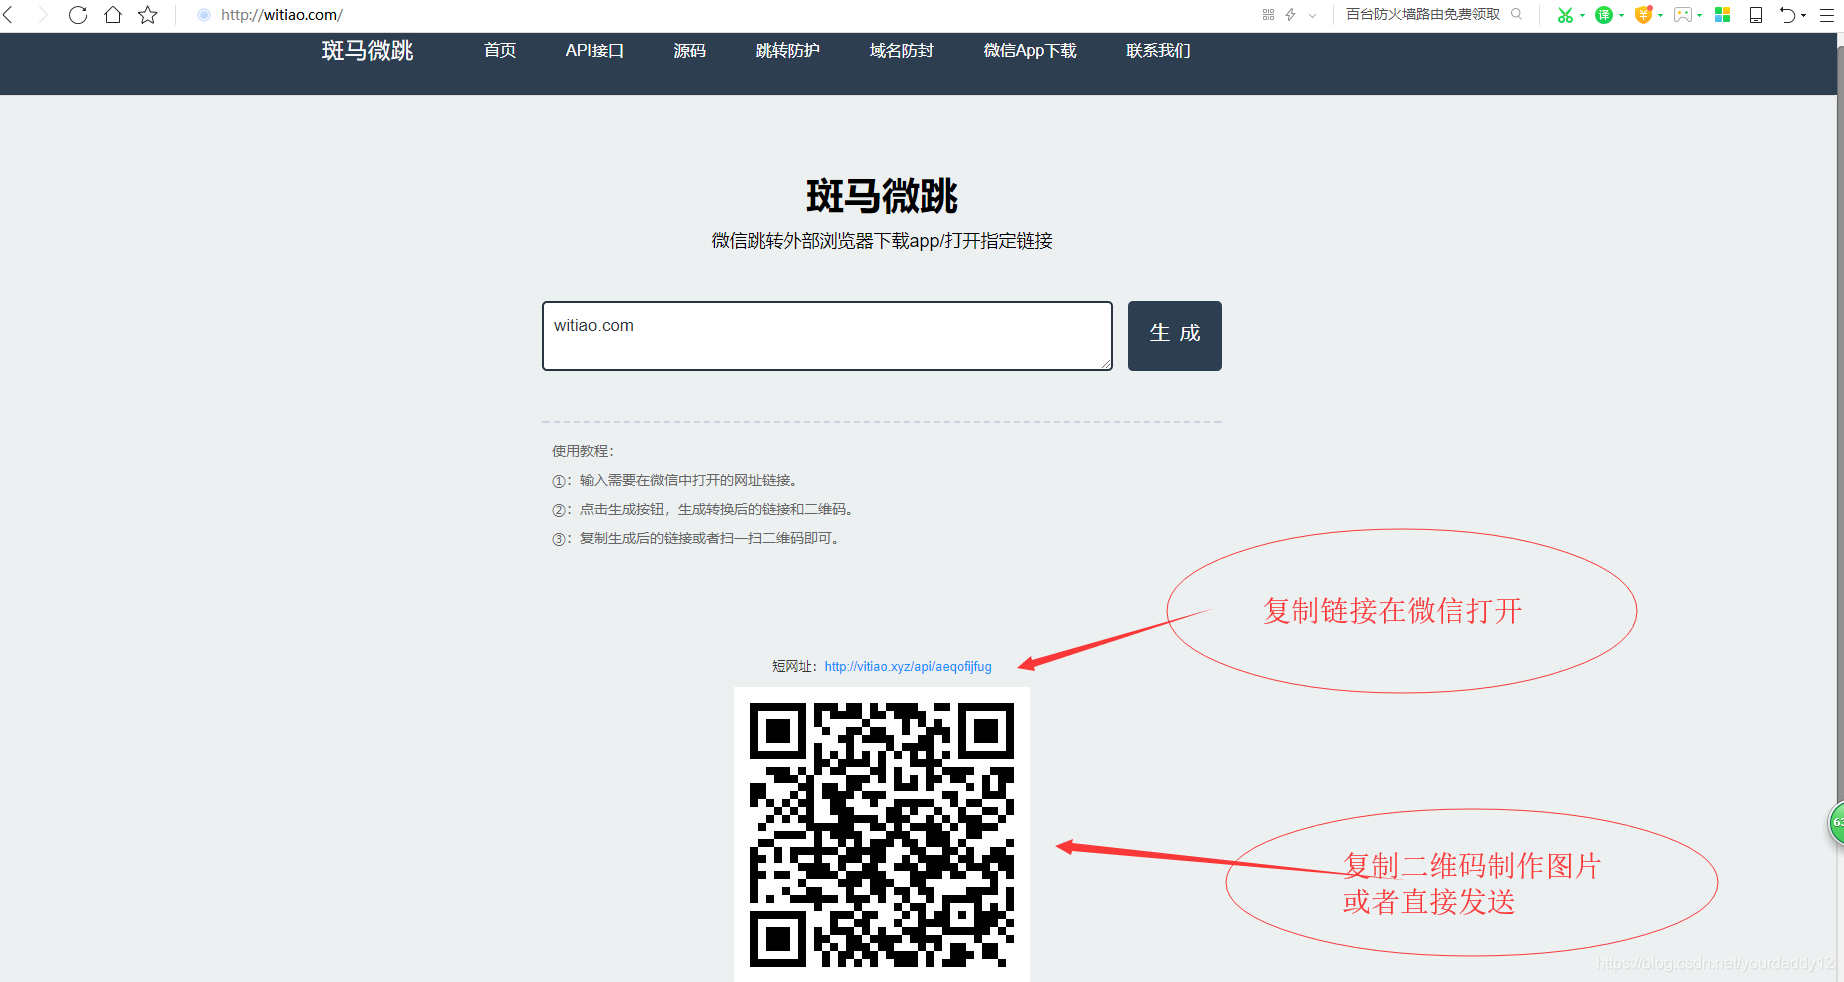
Task: Open the game controller icon
Action: pos(1683,15)
